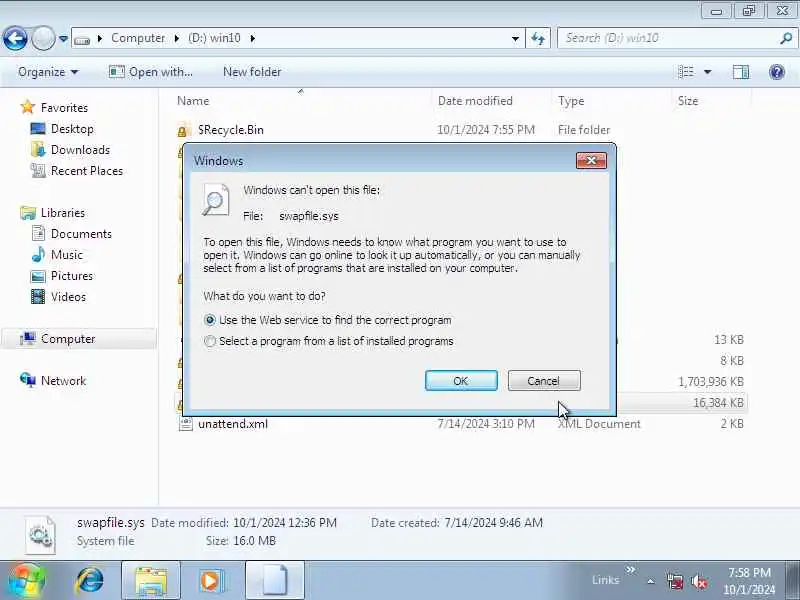Select a program from installed programs radio option

point(210,341)
